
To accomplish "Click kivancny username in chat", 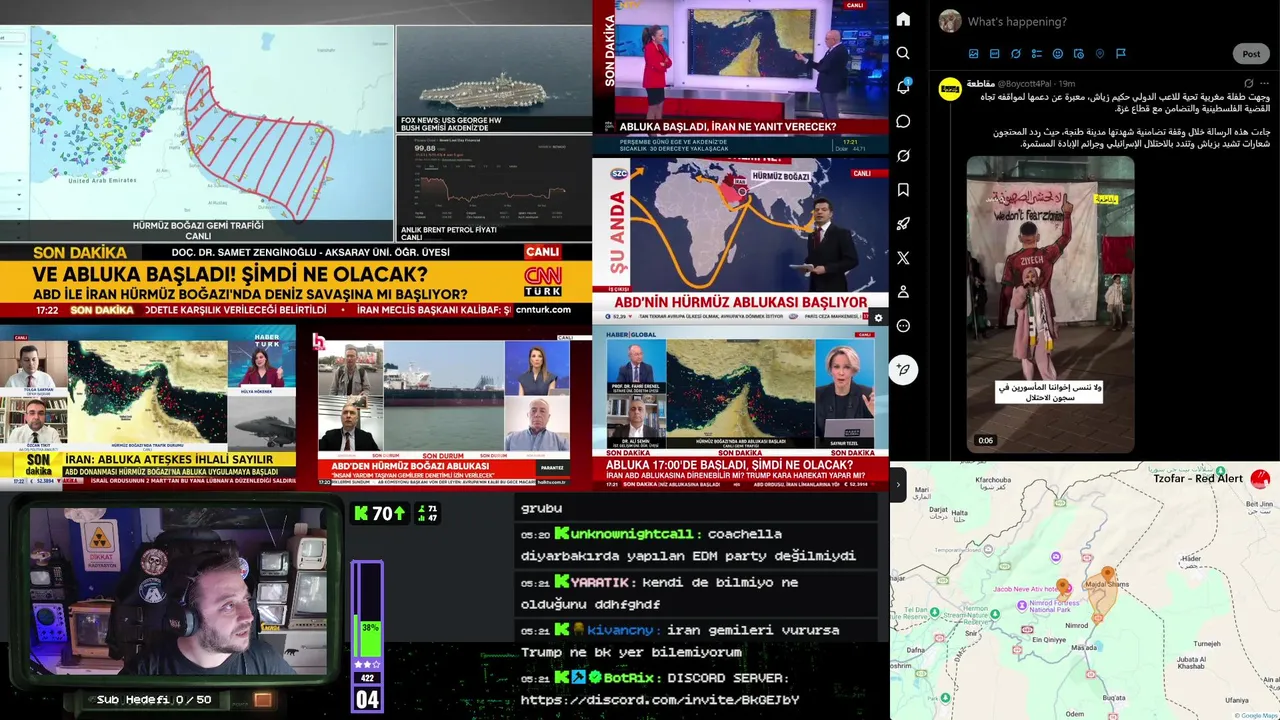I will [620, 630].
